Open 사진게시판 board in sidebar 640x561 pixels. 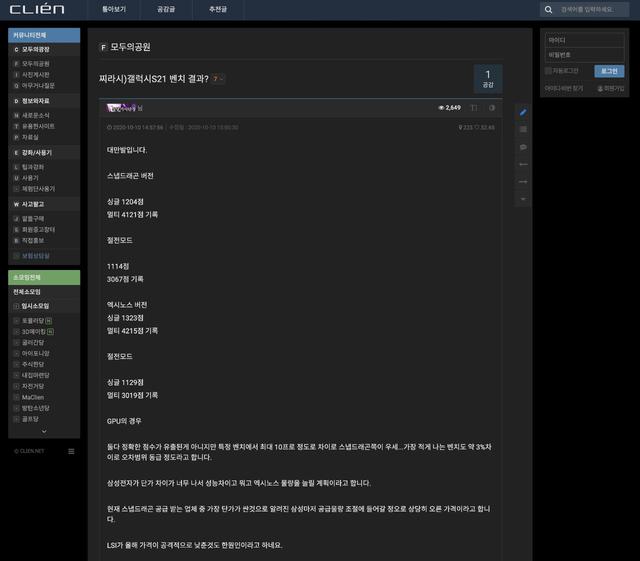(x=36, y=75)
